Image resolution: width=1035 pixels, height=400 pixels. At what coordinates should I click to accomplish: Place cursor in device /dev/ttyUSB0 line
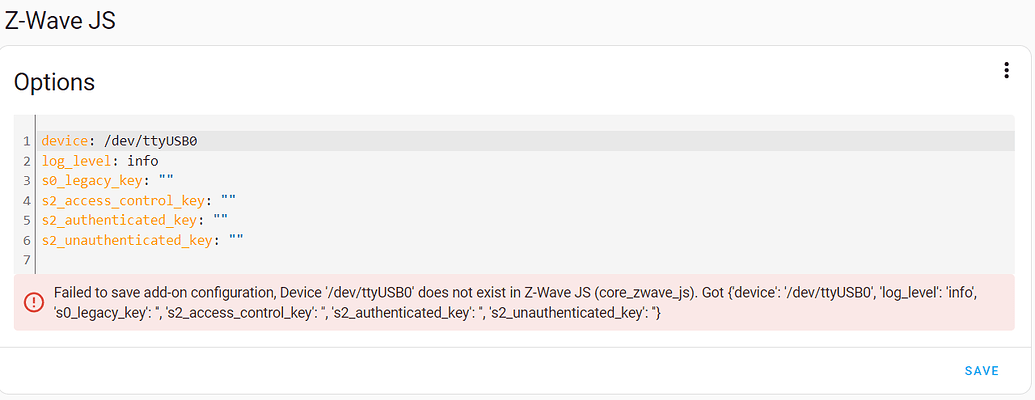coord(527,141)
